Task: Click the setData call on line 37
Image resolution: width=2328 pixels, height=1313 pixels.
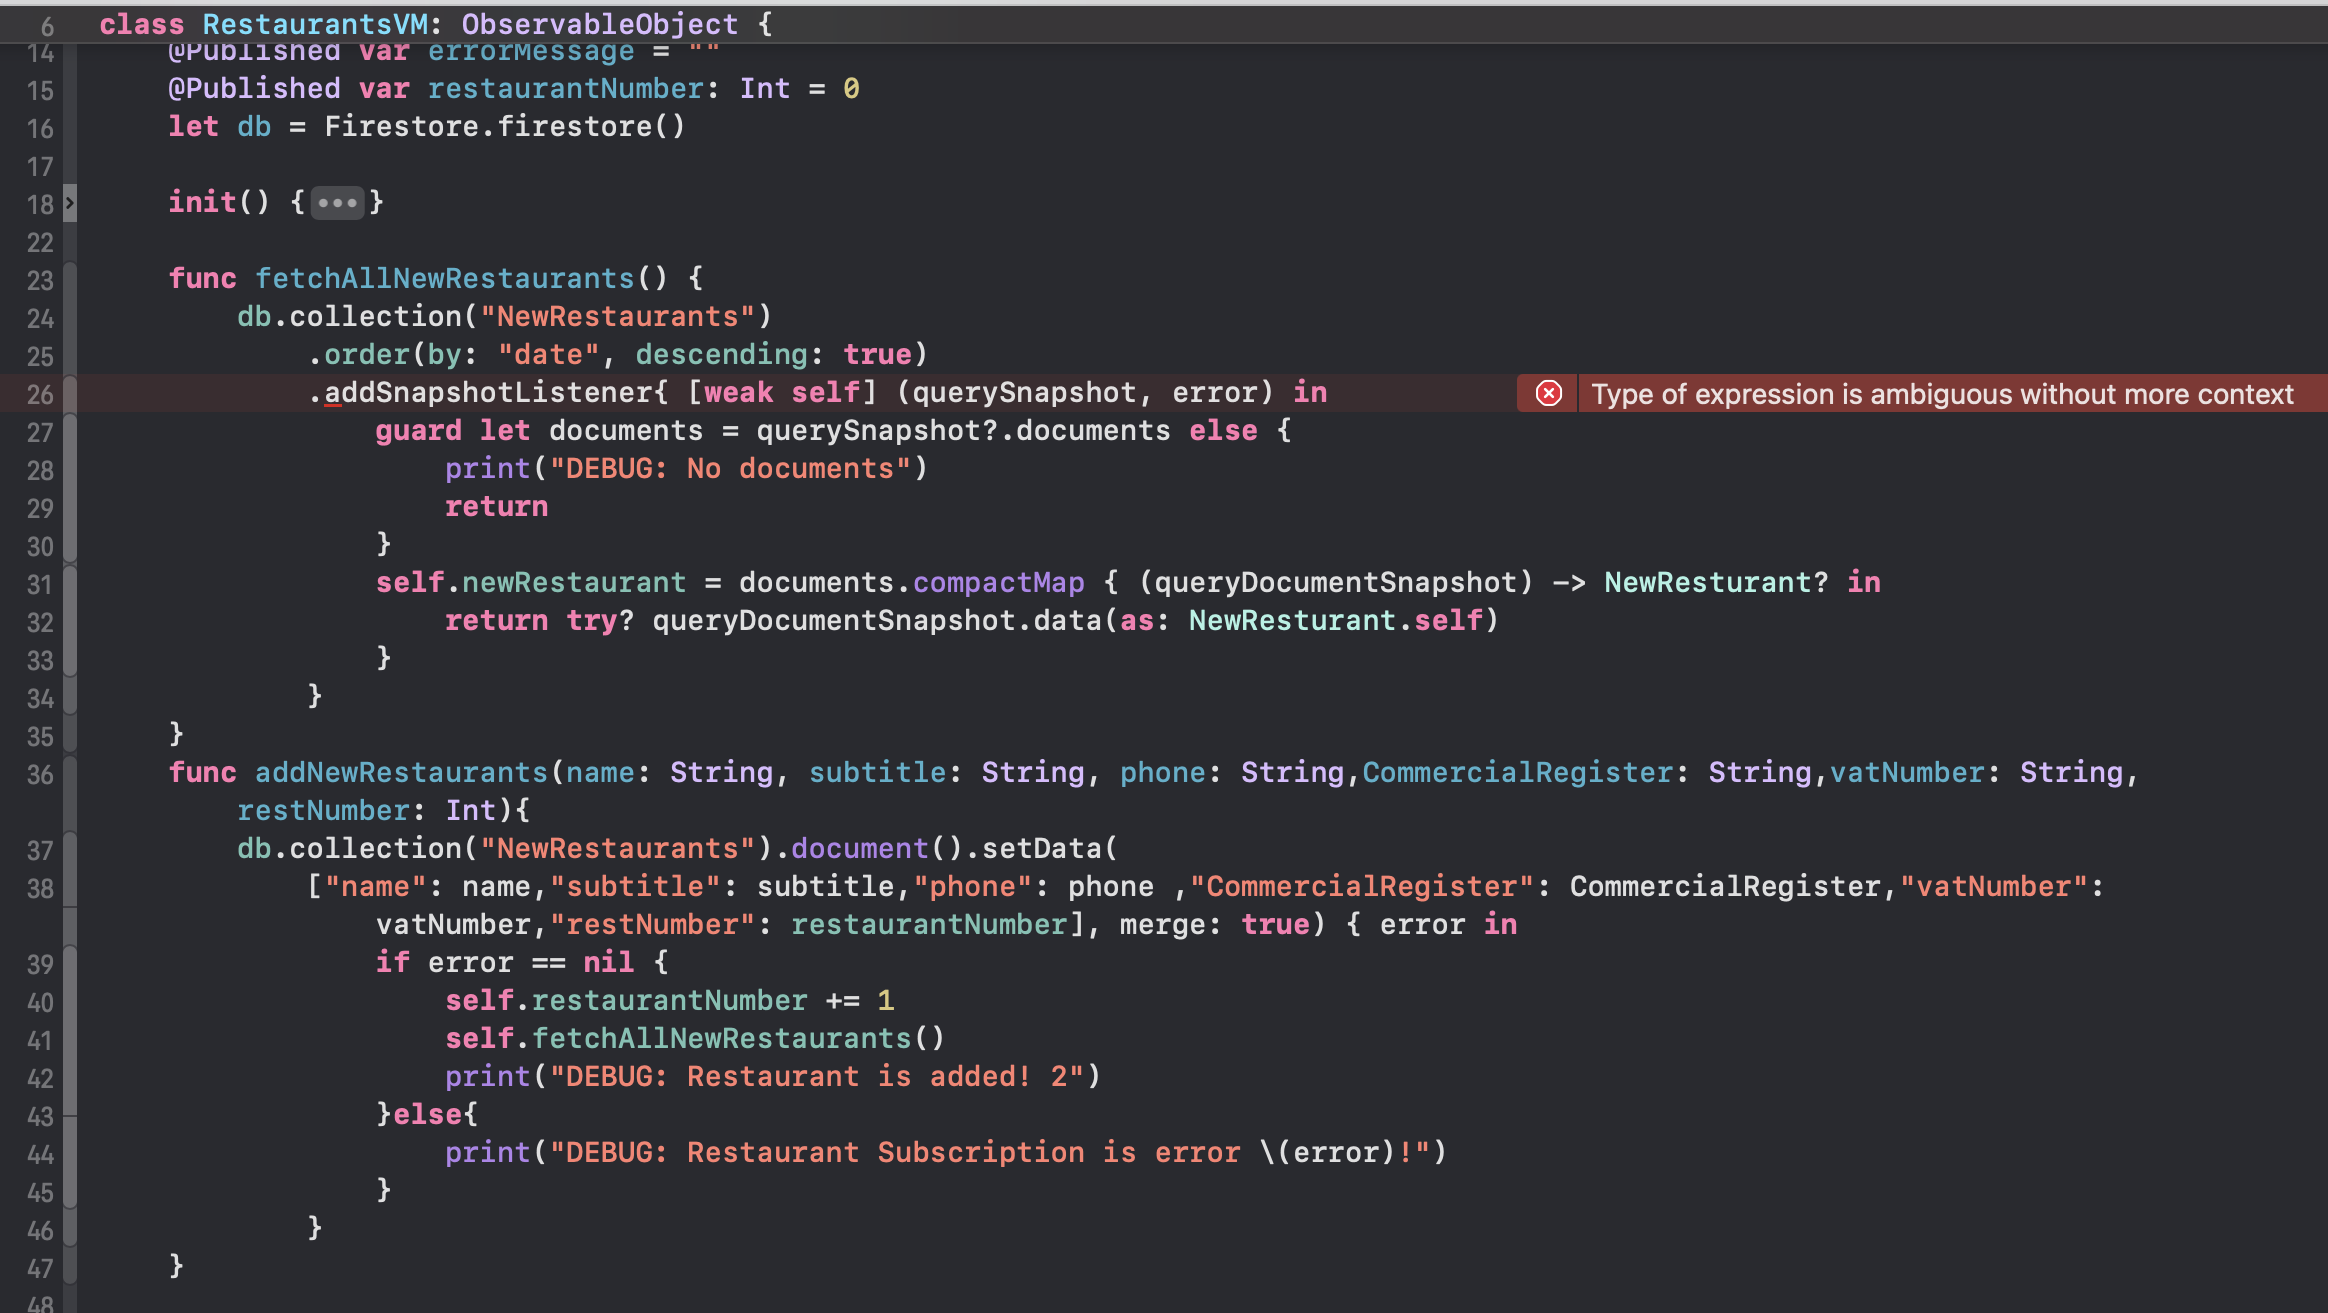Action: pos(1040,849)
